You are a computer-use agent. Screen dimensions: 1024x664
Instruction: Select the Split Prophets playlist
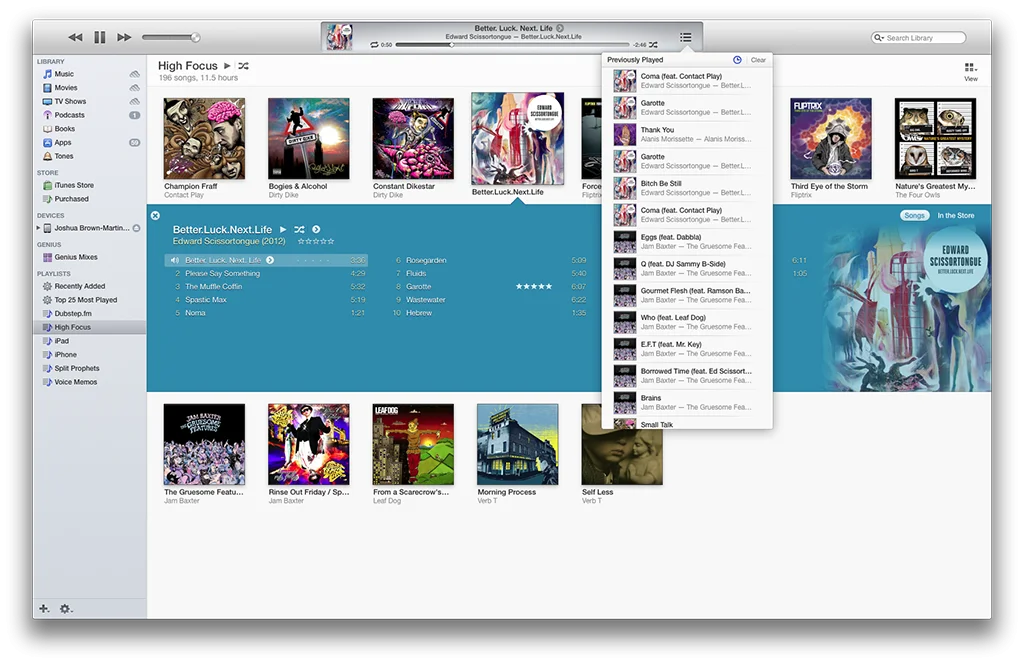76,368
